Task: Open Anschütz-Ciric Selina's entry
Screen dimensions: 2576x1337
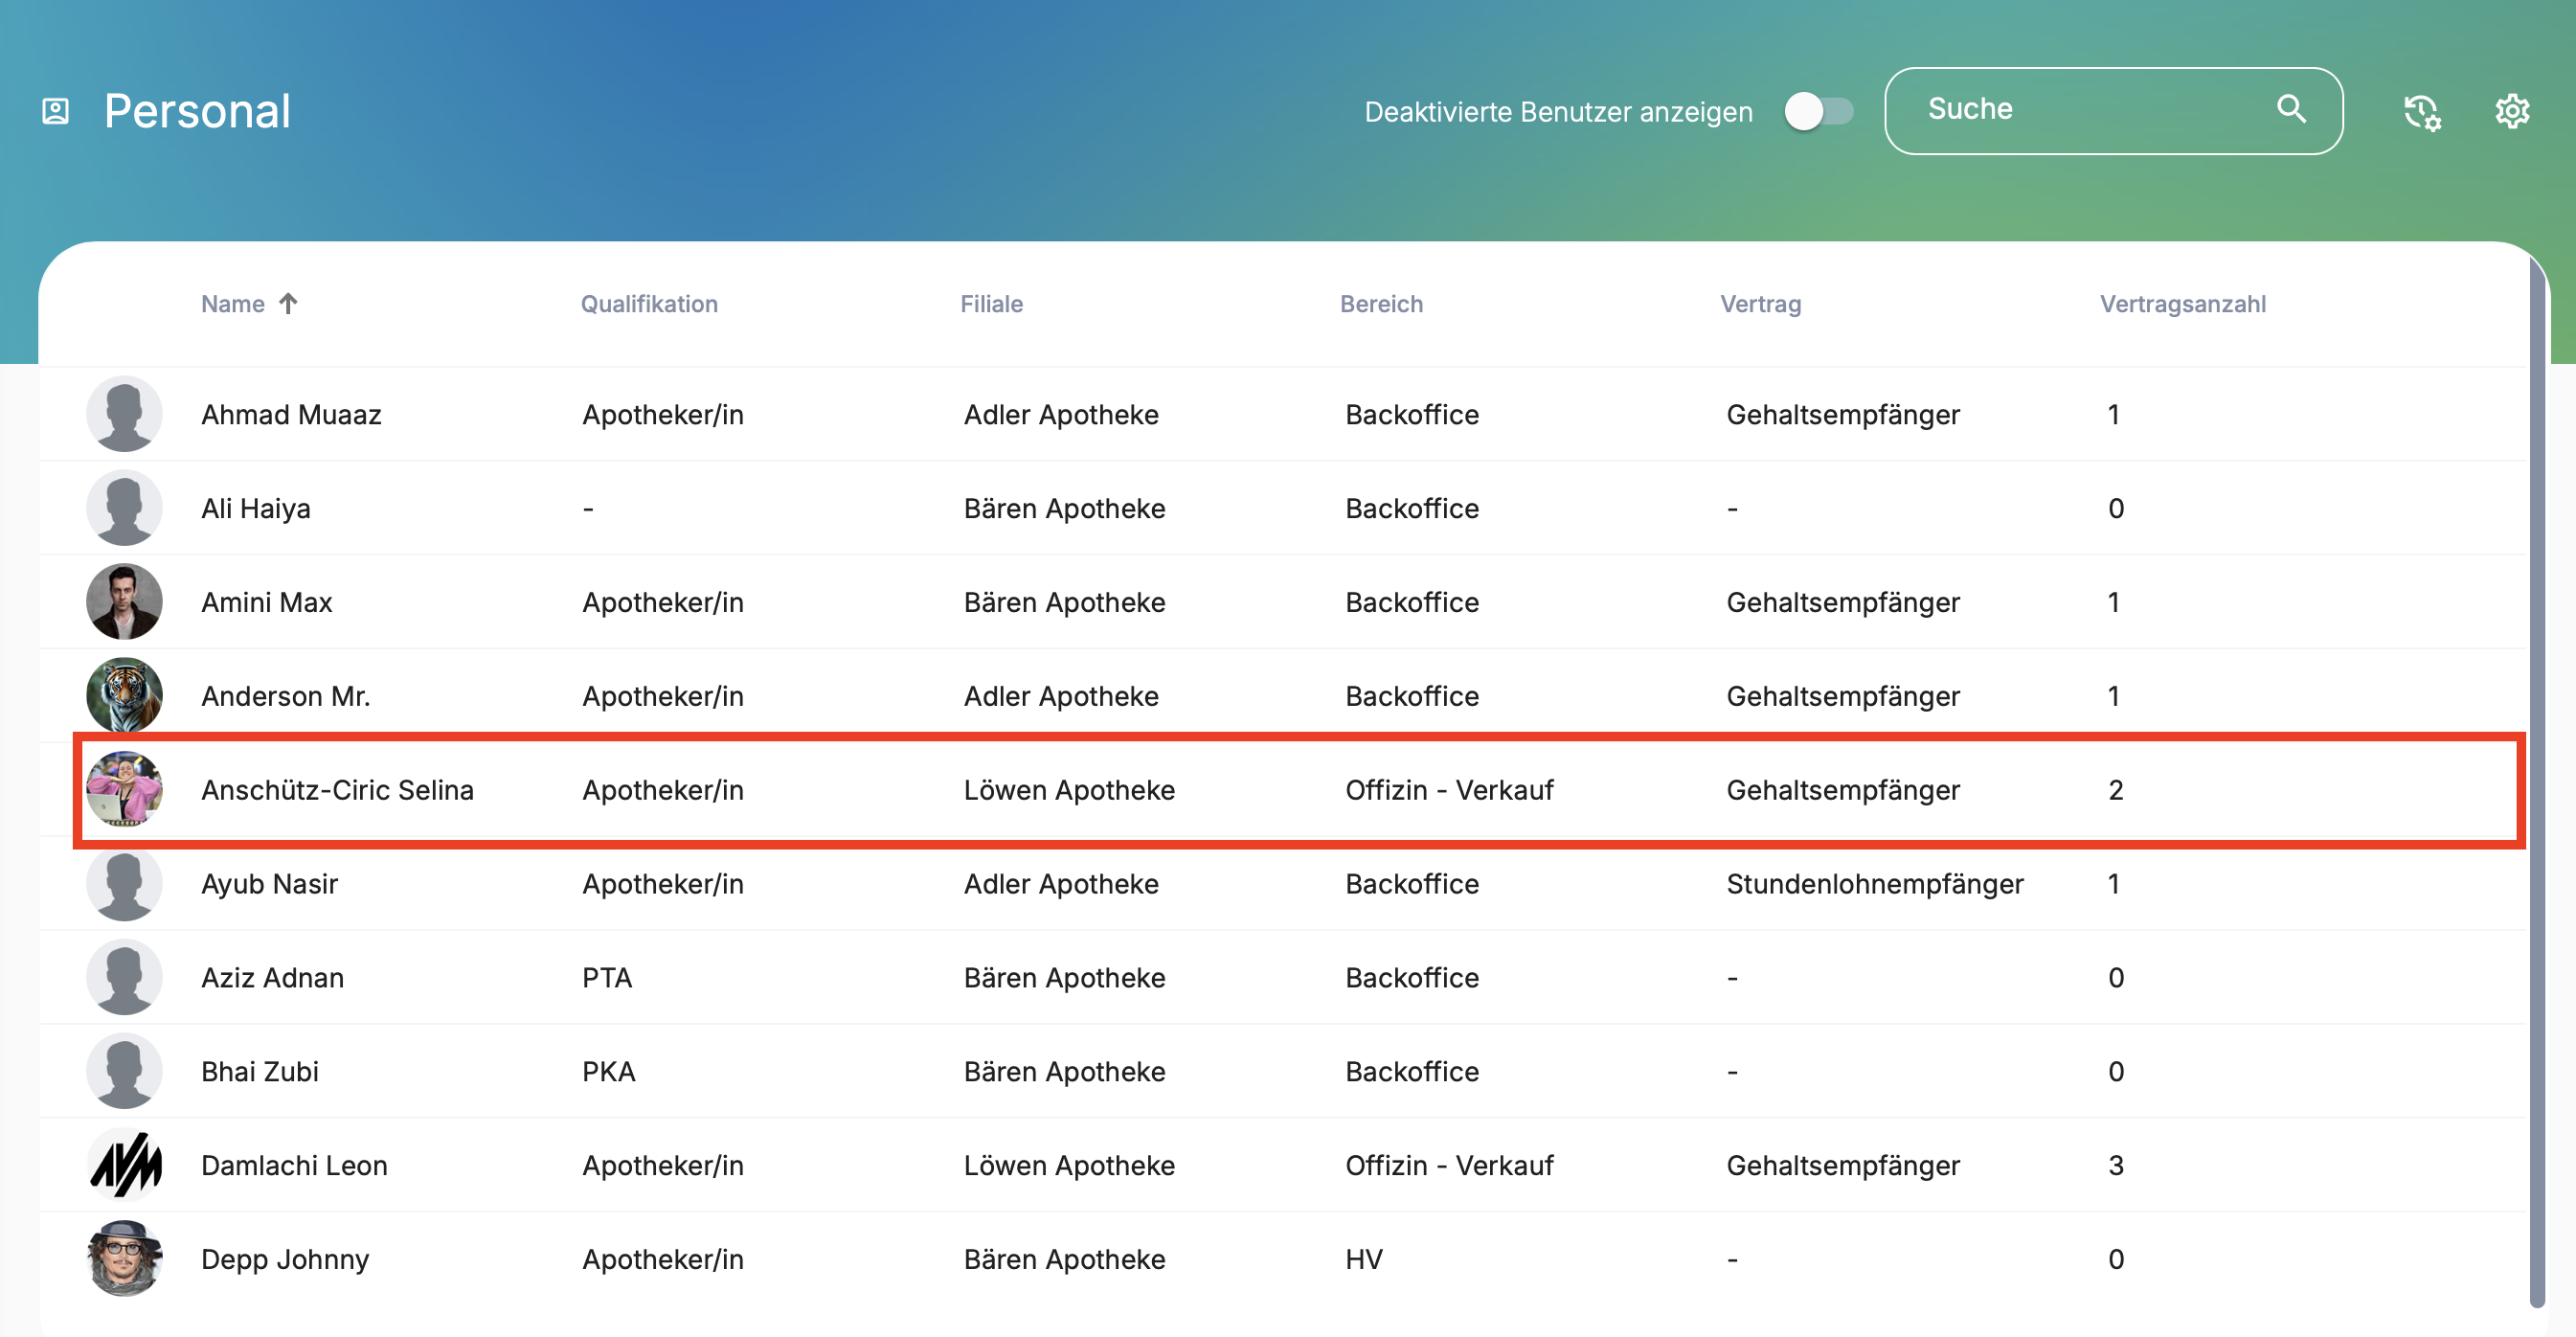Action: coord(337,790)
